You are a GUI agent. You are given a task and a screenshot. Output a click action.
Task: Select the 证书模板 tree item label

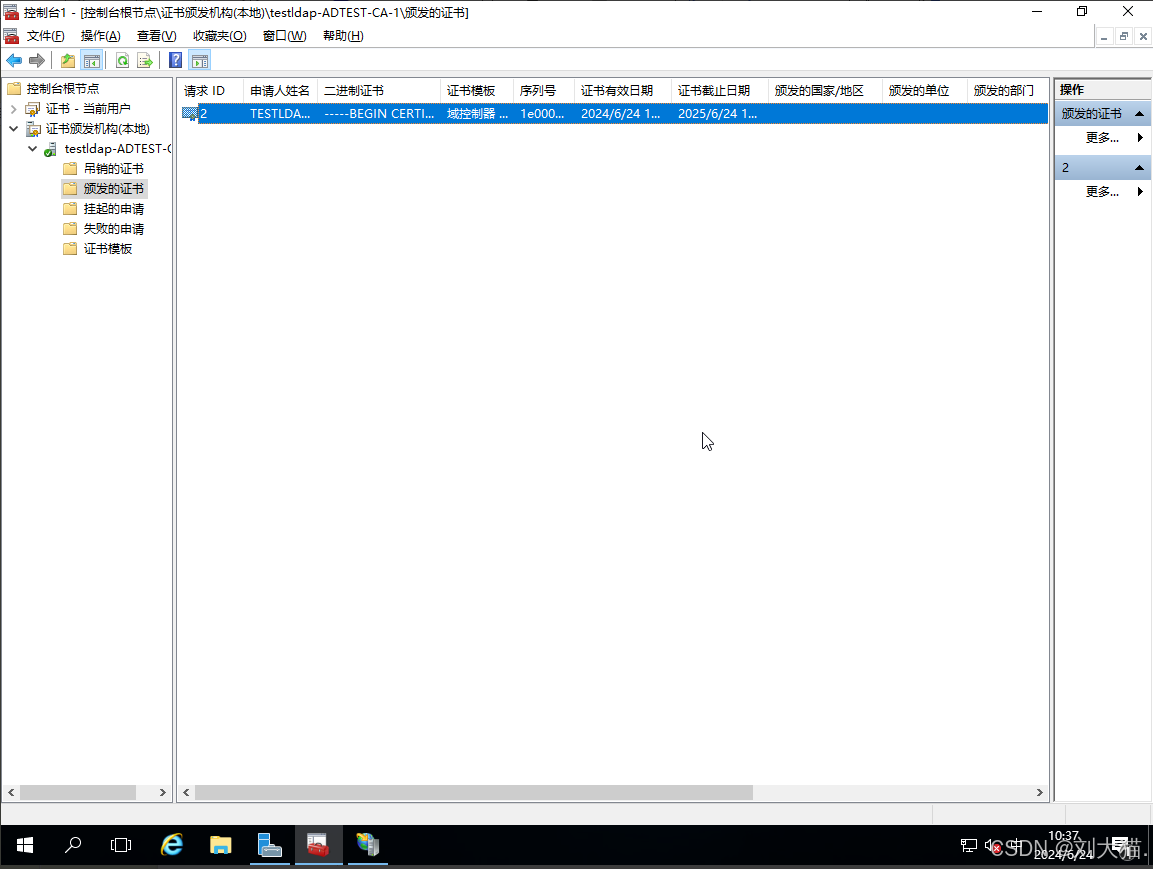tap(107, 248)
